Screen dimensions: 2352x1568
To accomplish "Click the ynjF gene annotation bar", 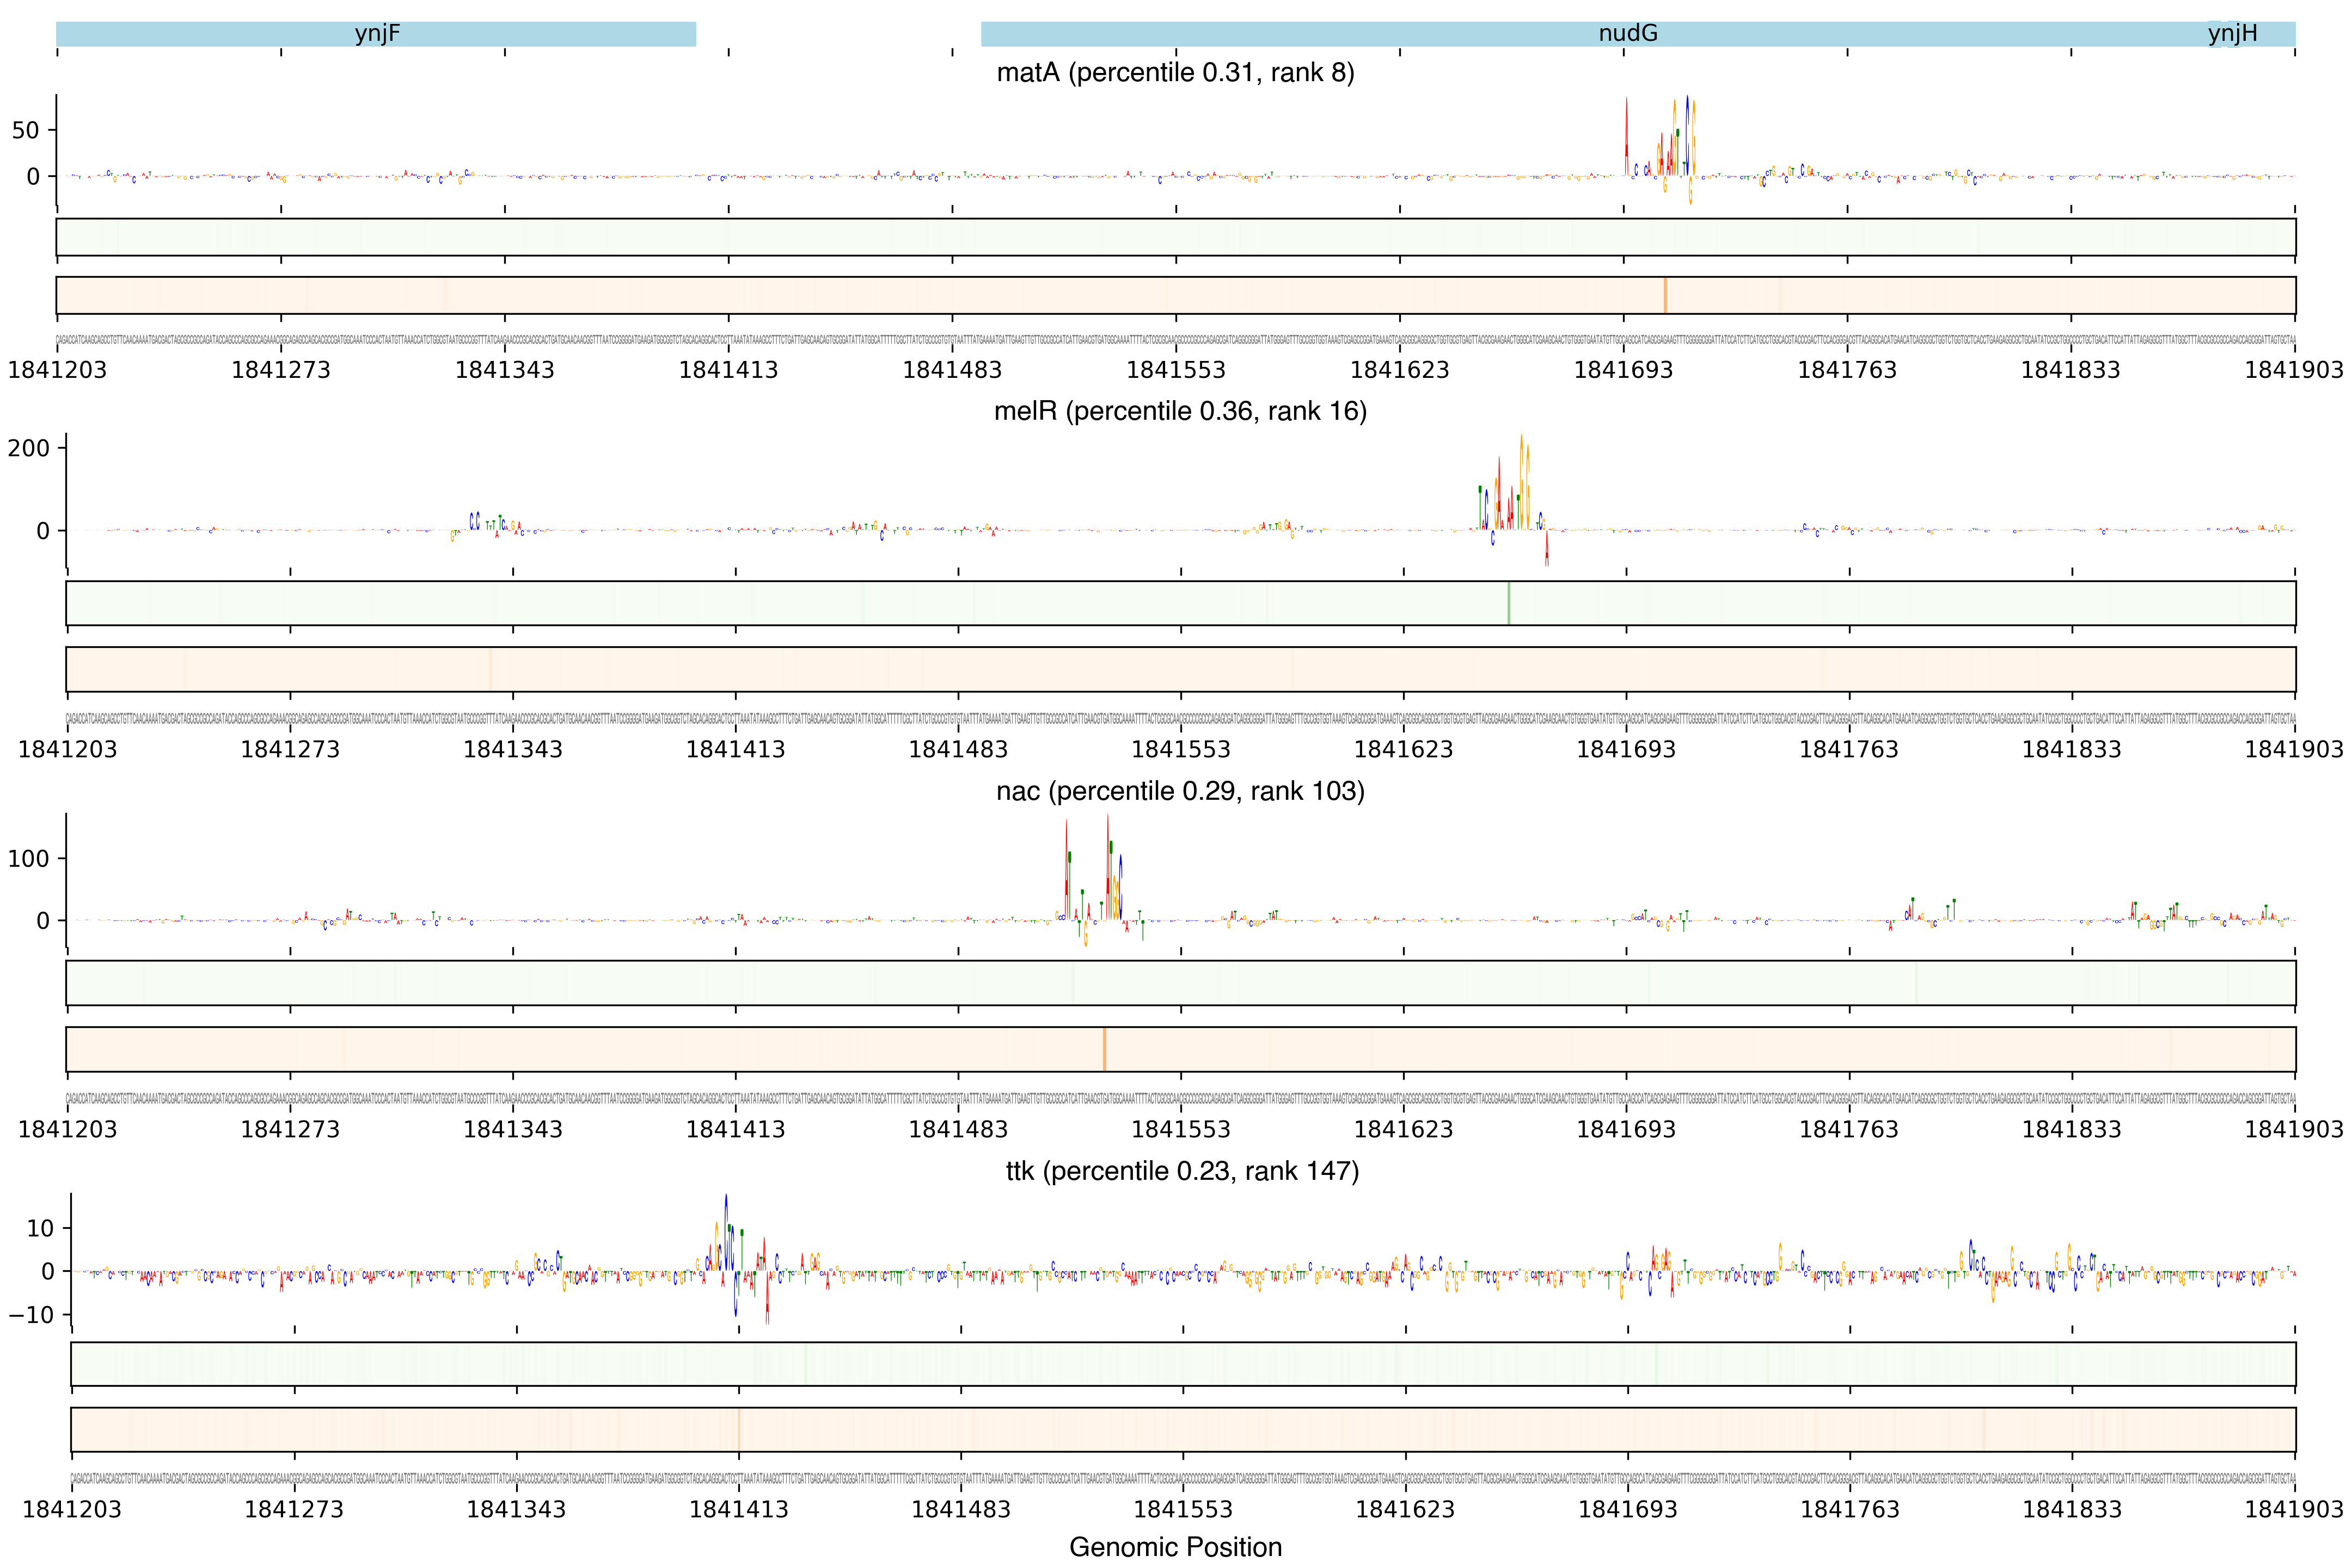I will (376, 34).
